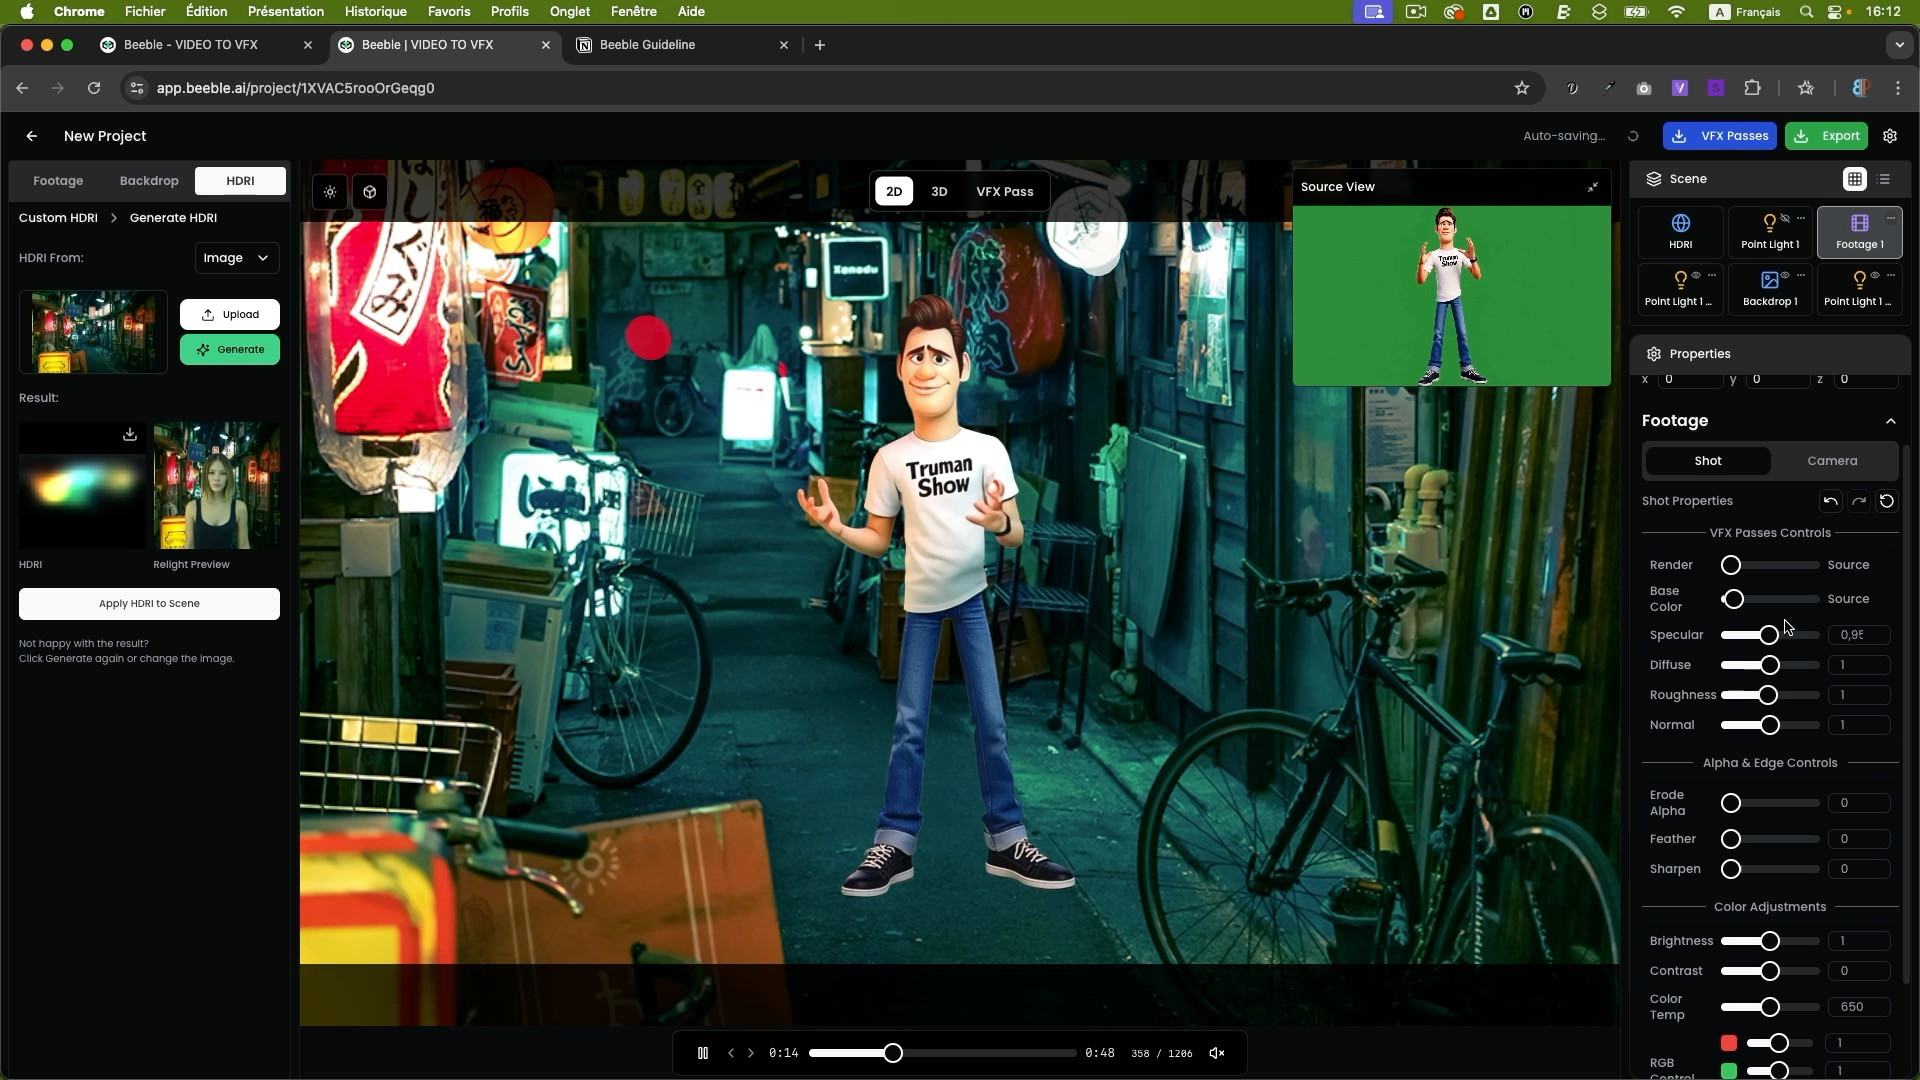The image size is (1920, 1080).
Task: Step to the next frame
Action: (751, 1053)
